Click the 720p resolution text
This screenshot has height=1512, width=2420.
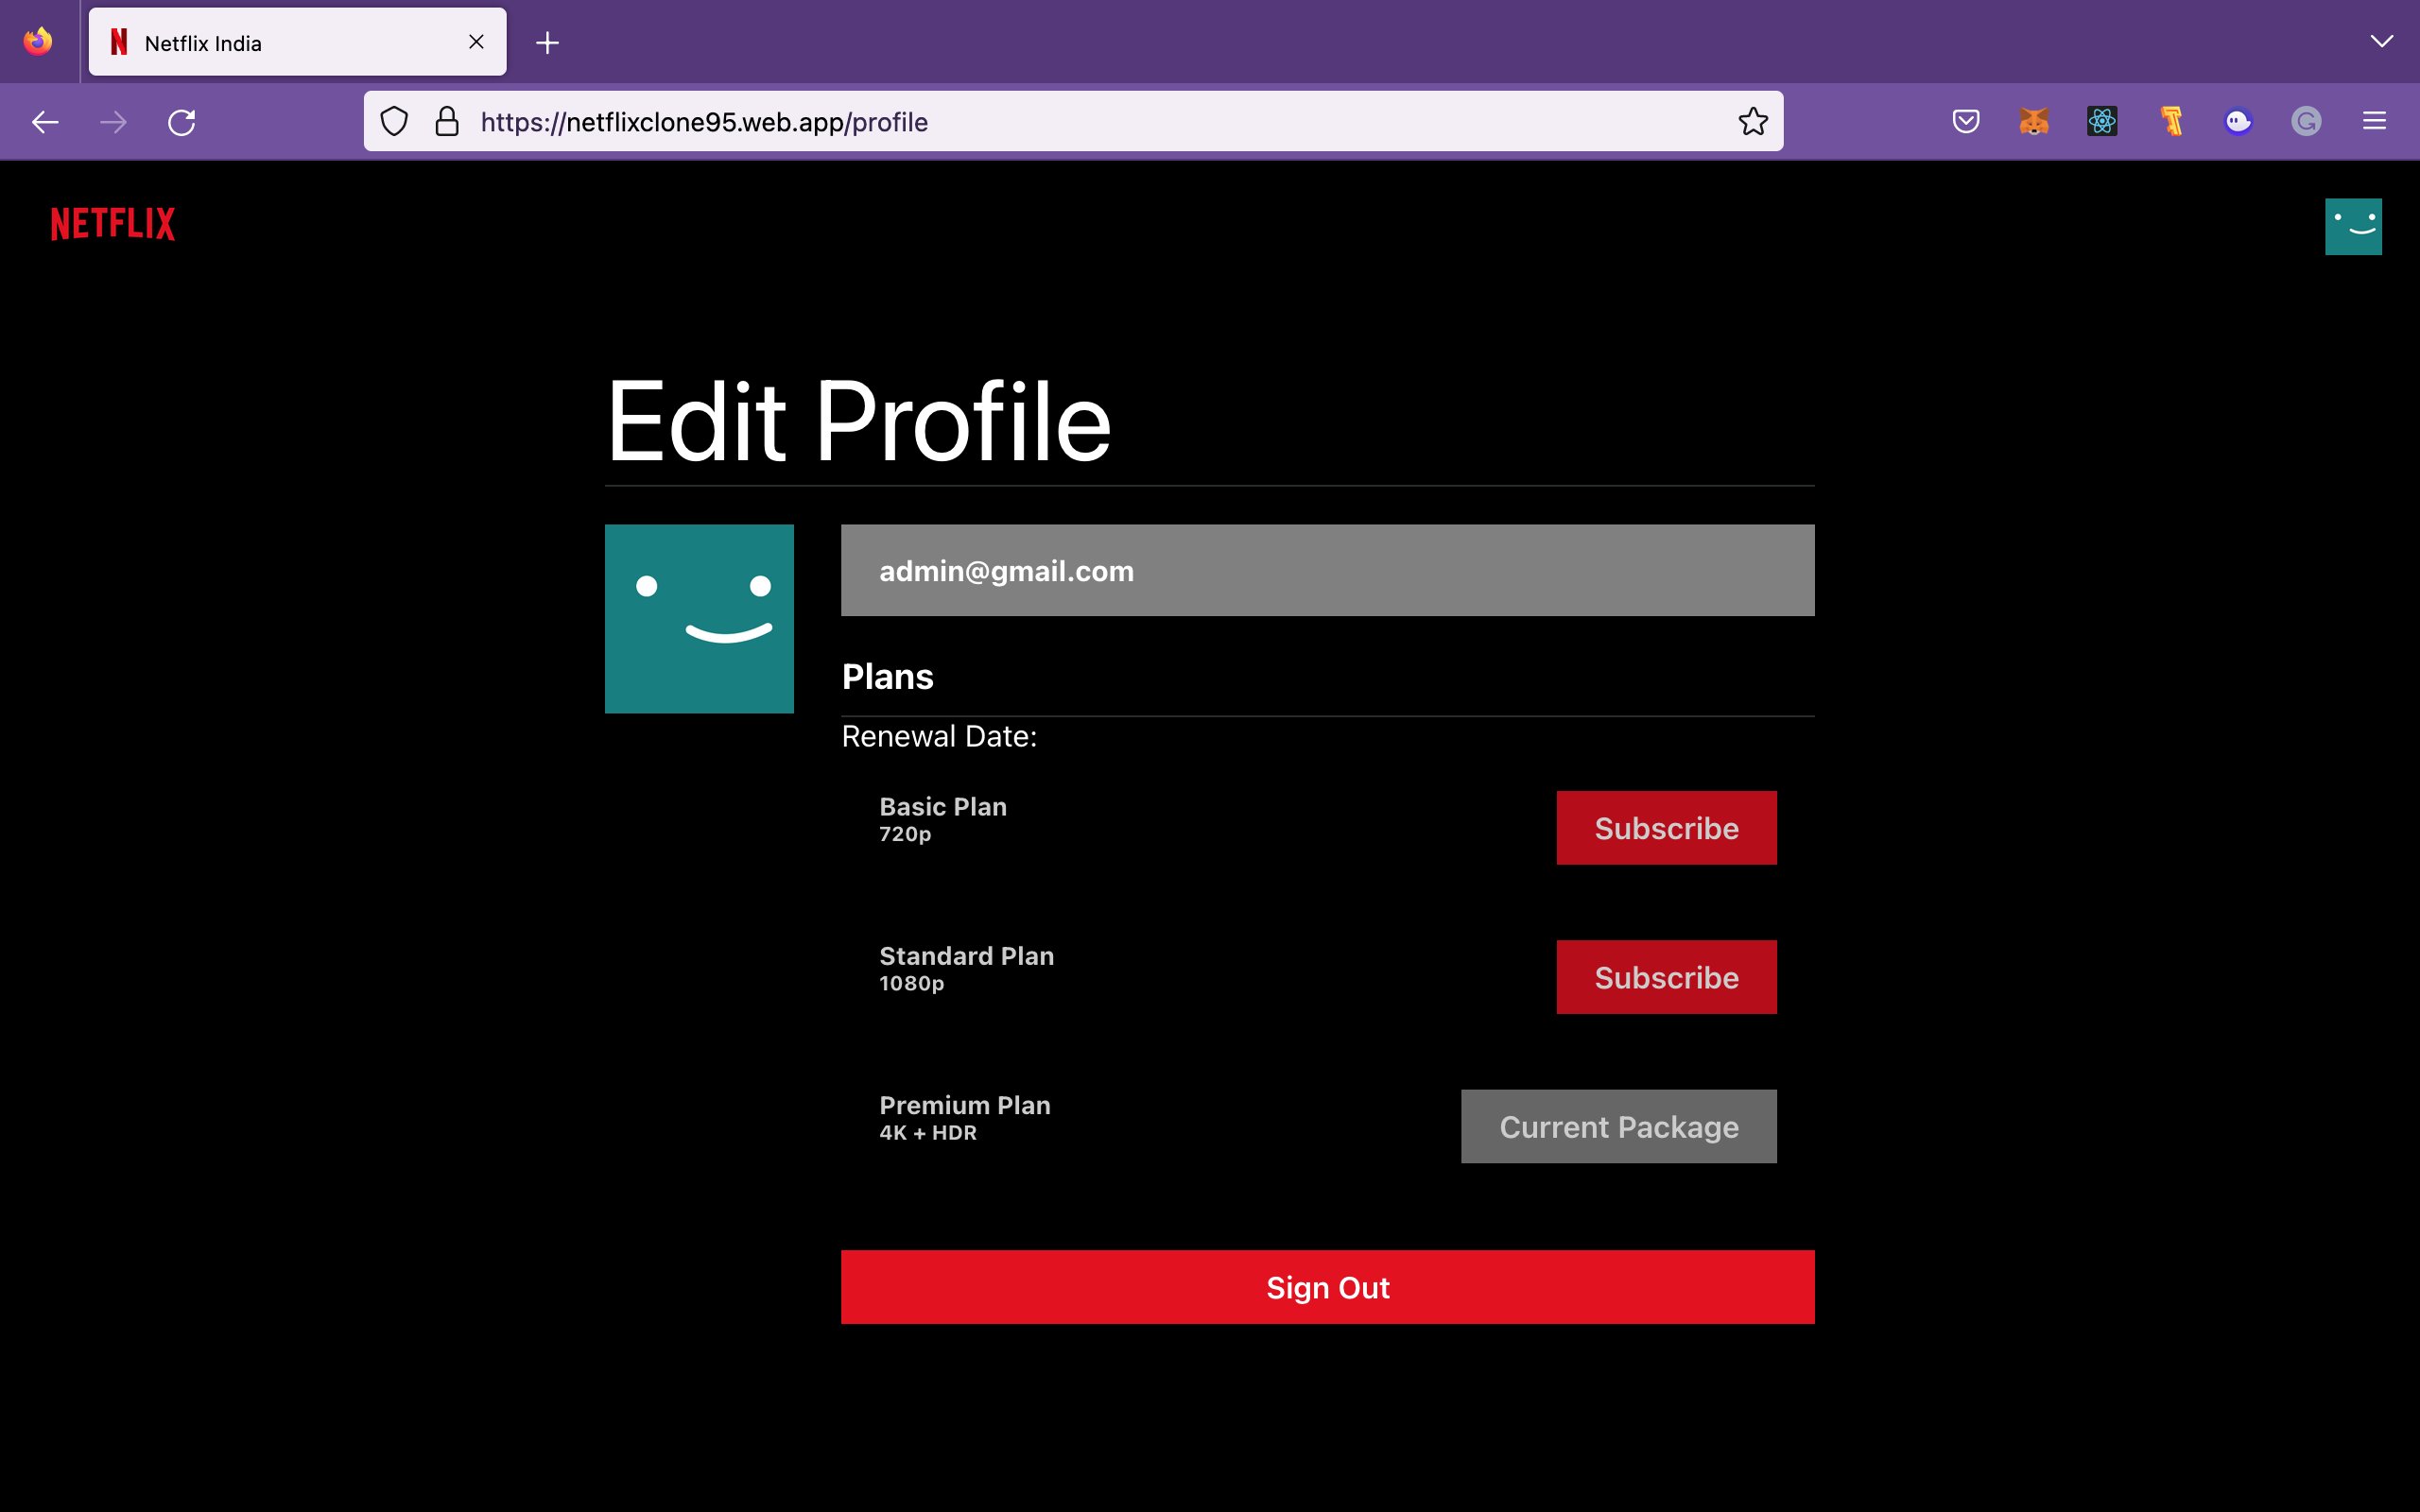(x=905, y=834)
